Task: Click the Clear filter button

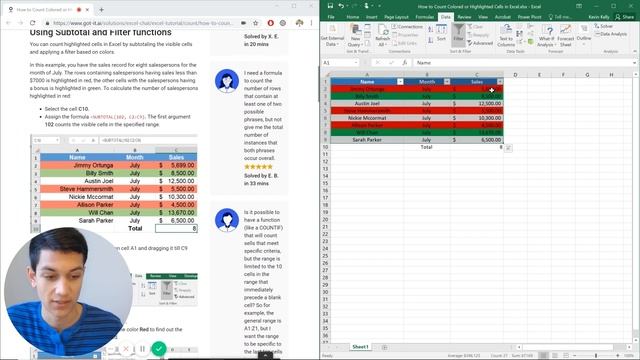Action: point(476,27)
